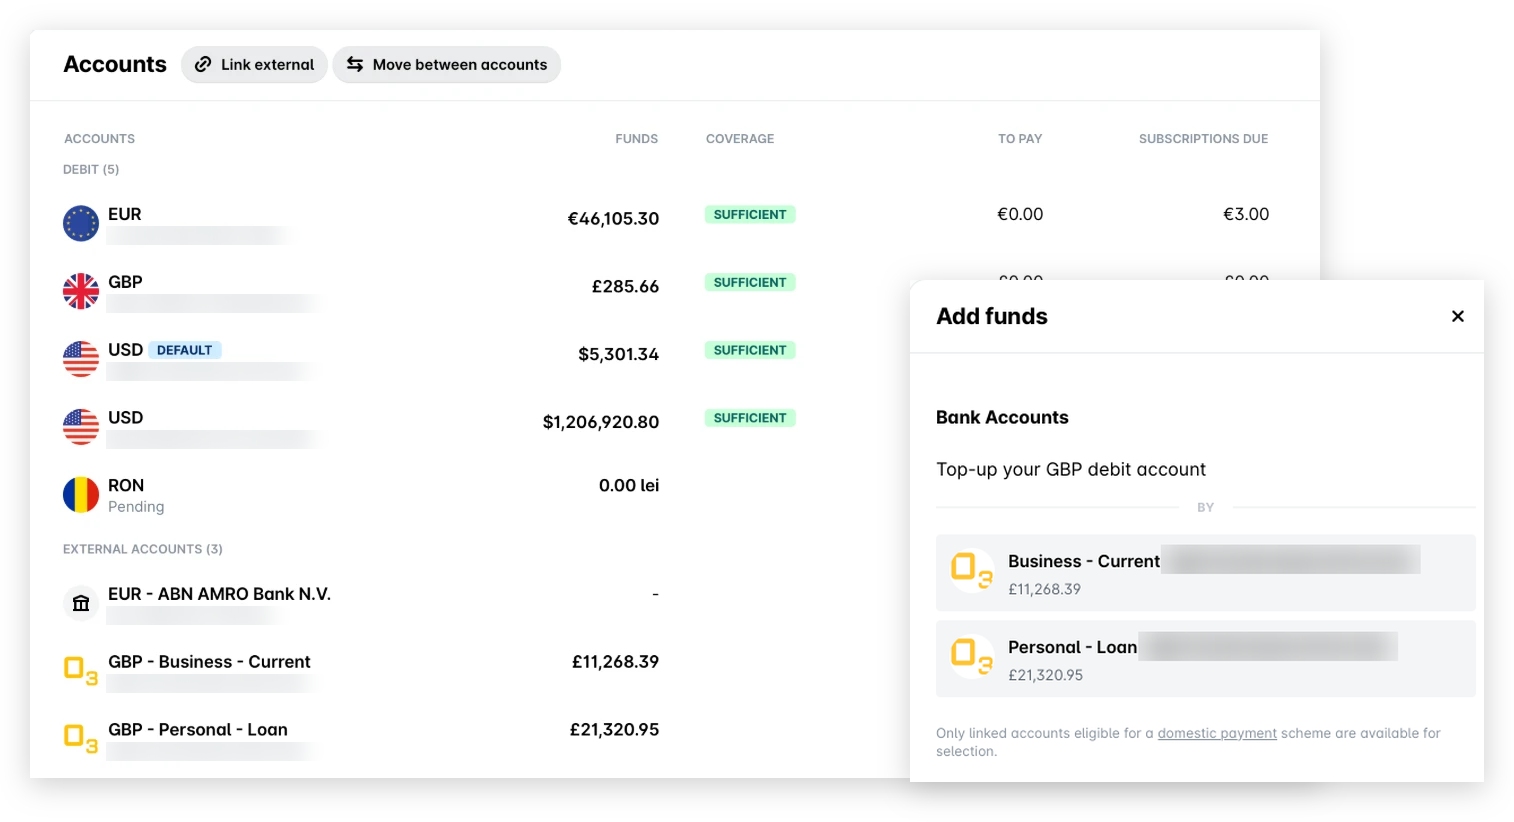Viewport: 1514px width, 822px height.
Task: Click the £11,268.39 value in the accounts table
Action: [615, 661]
